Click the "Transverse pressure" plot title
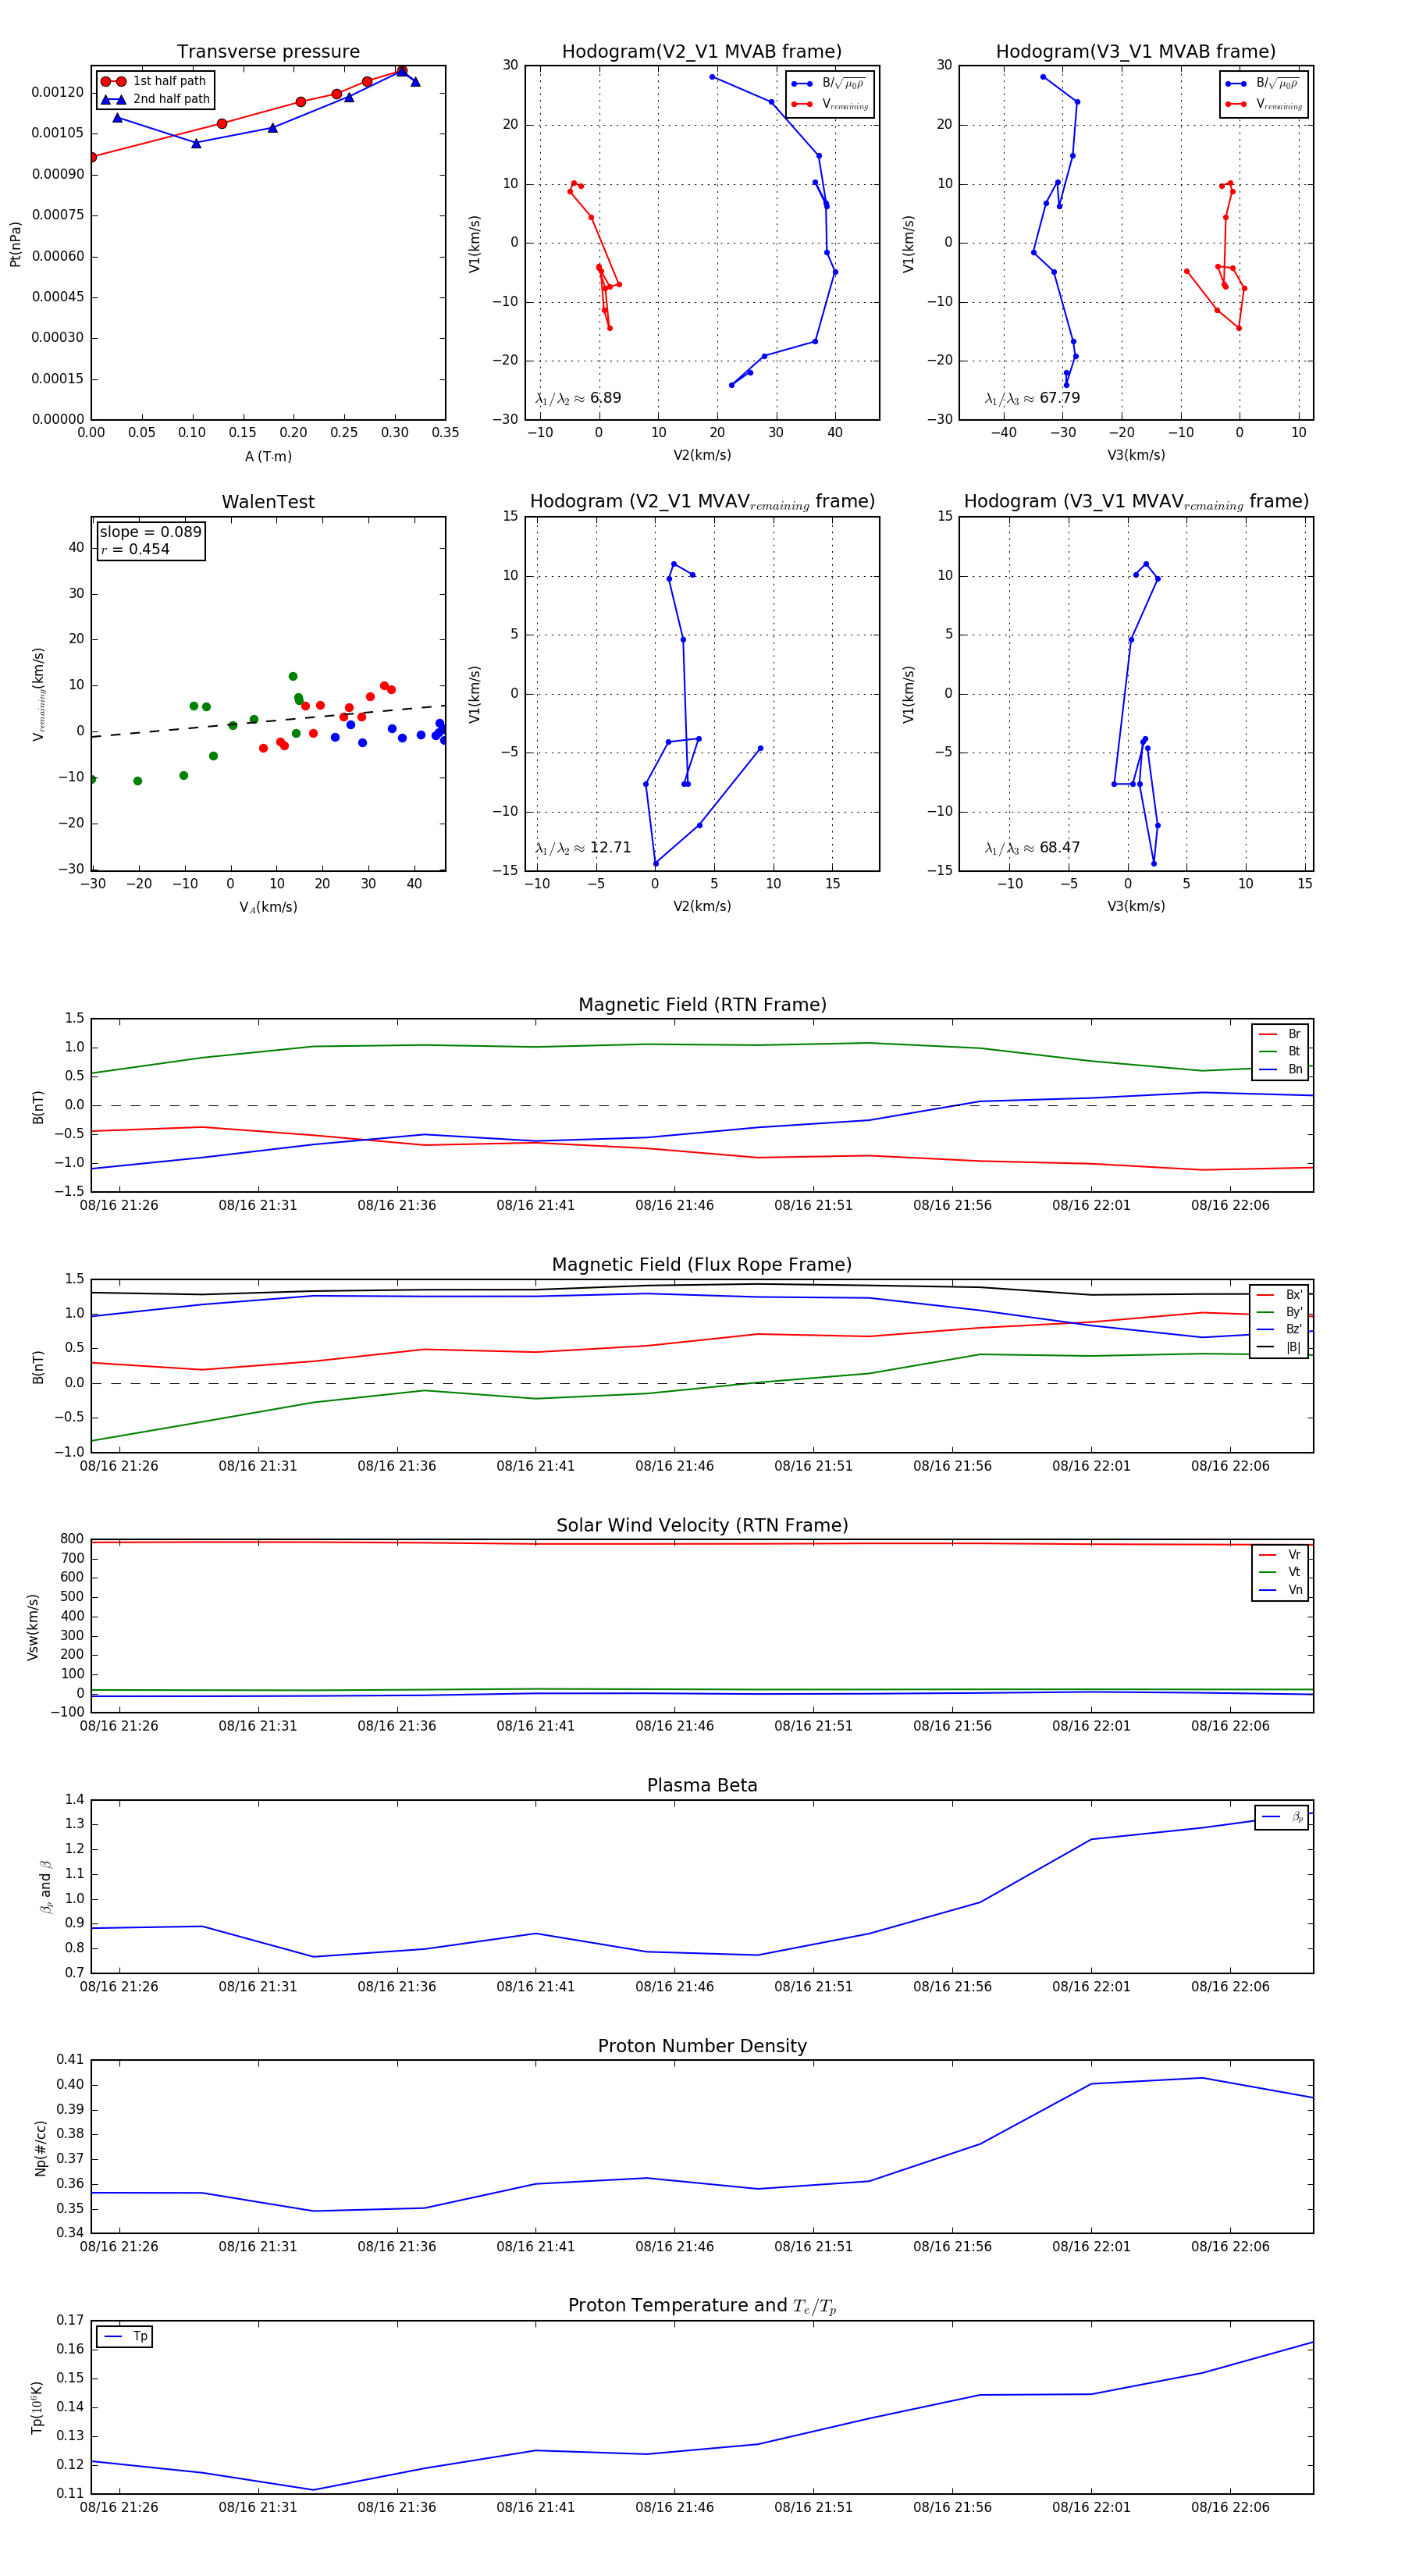Image resolution: width=1405 pixels, height=2576 pixels. tap(268, 52)
